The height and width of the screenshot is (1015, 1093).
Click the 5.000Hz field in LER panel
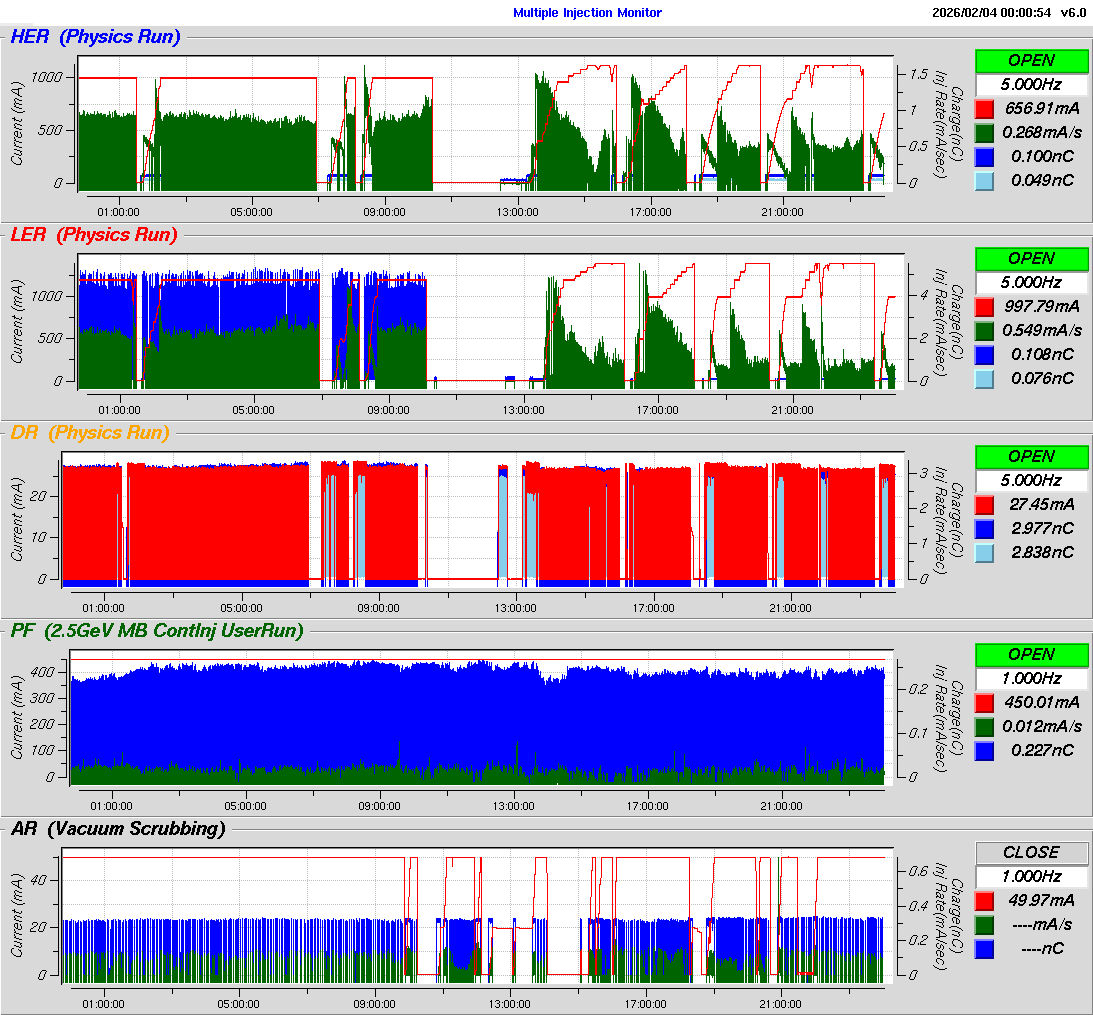(x=1031, y=282)
